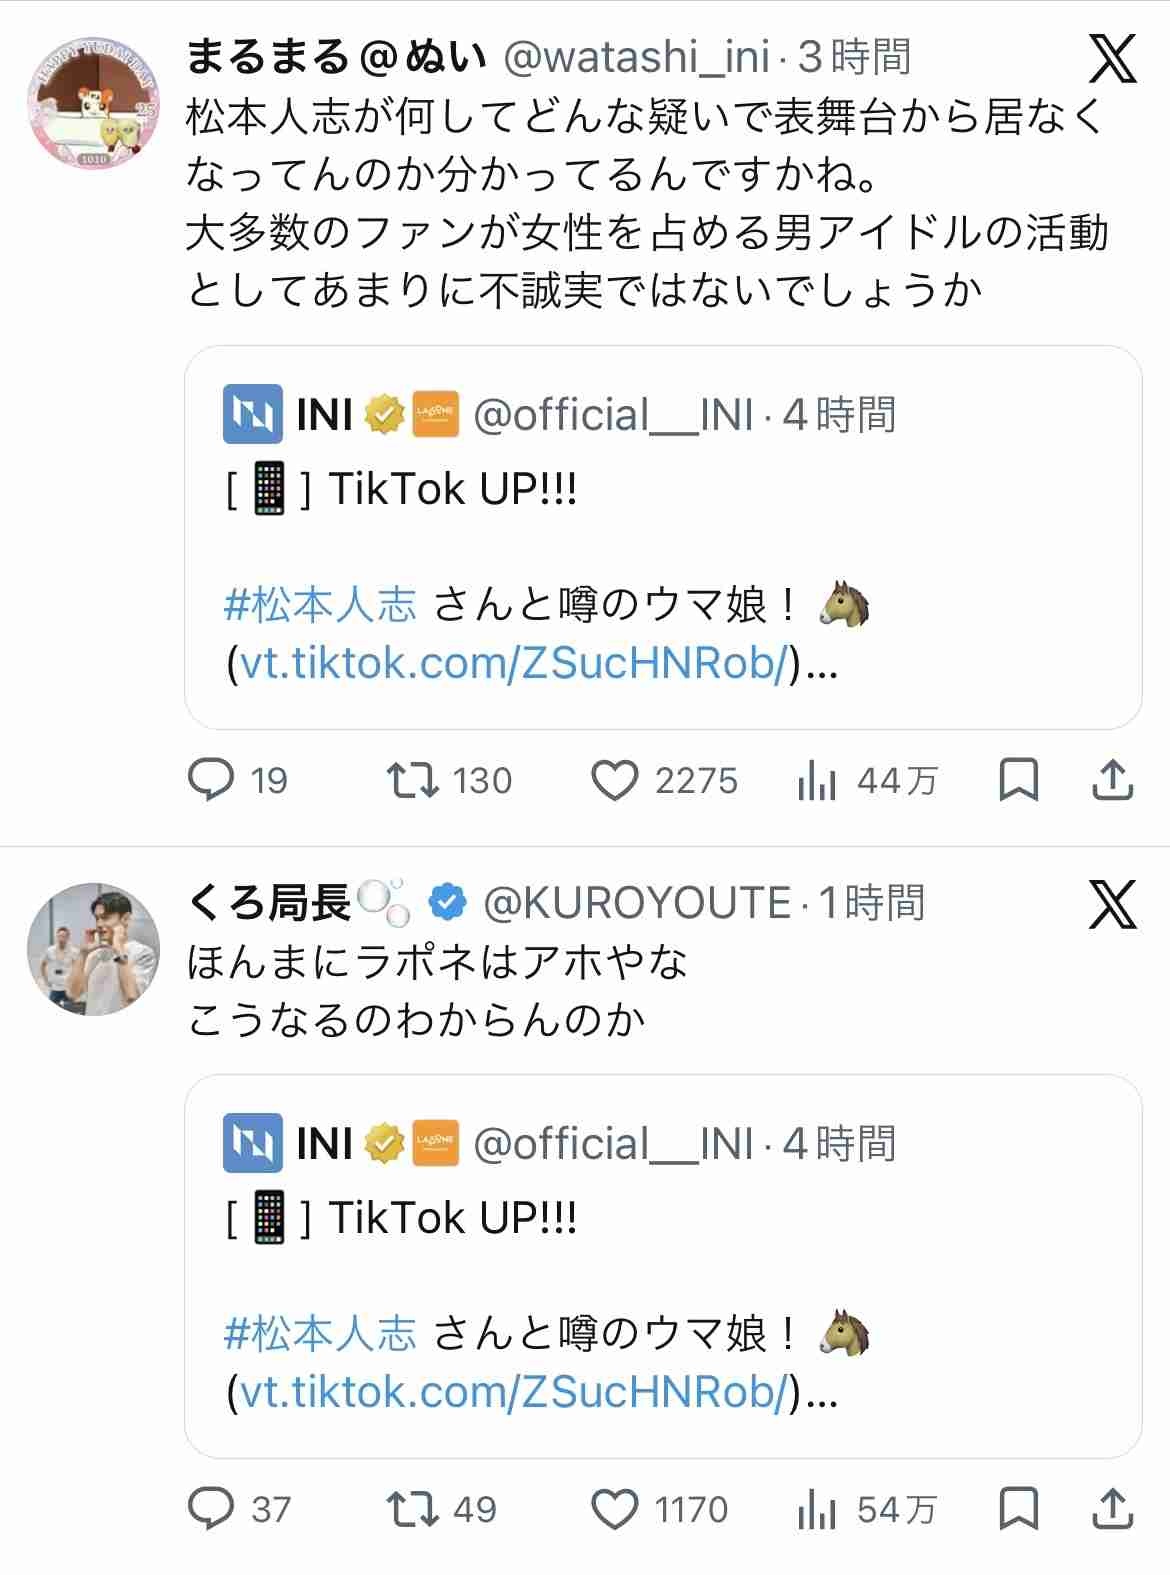Viewport: 1170px width, 1575px height.
Task: Retweet the まるまる@ぬい post
Action: click(414, 780)
